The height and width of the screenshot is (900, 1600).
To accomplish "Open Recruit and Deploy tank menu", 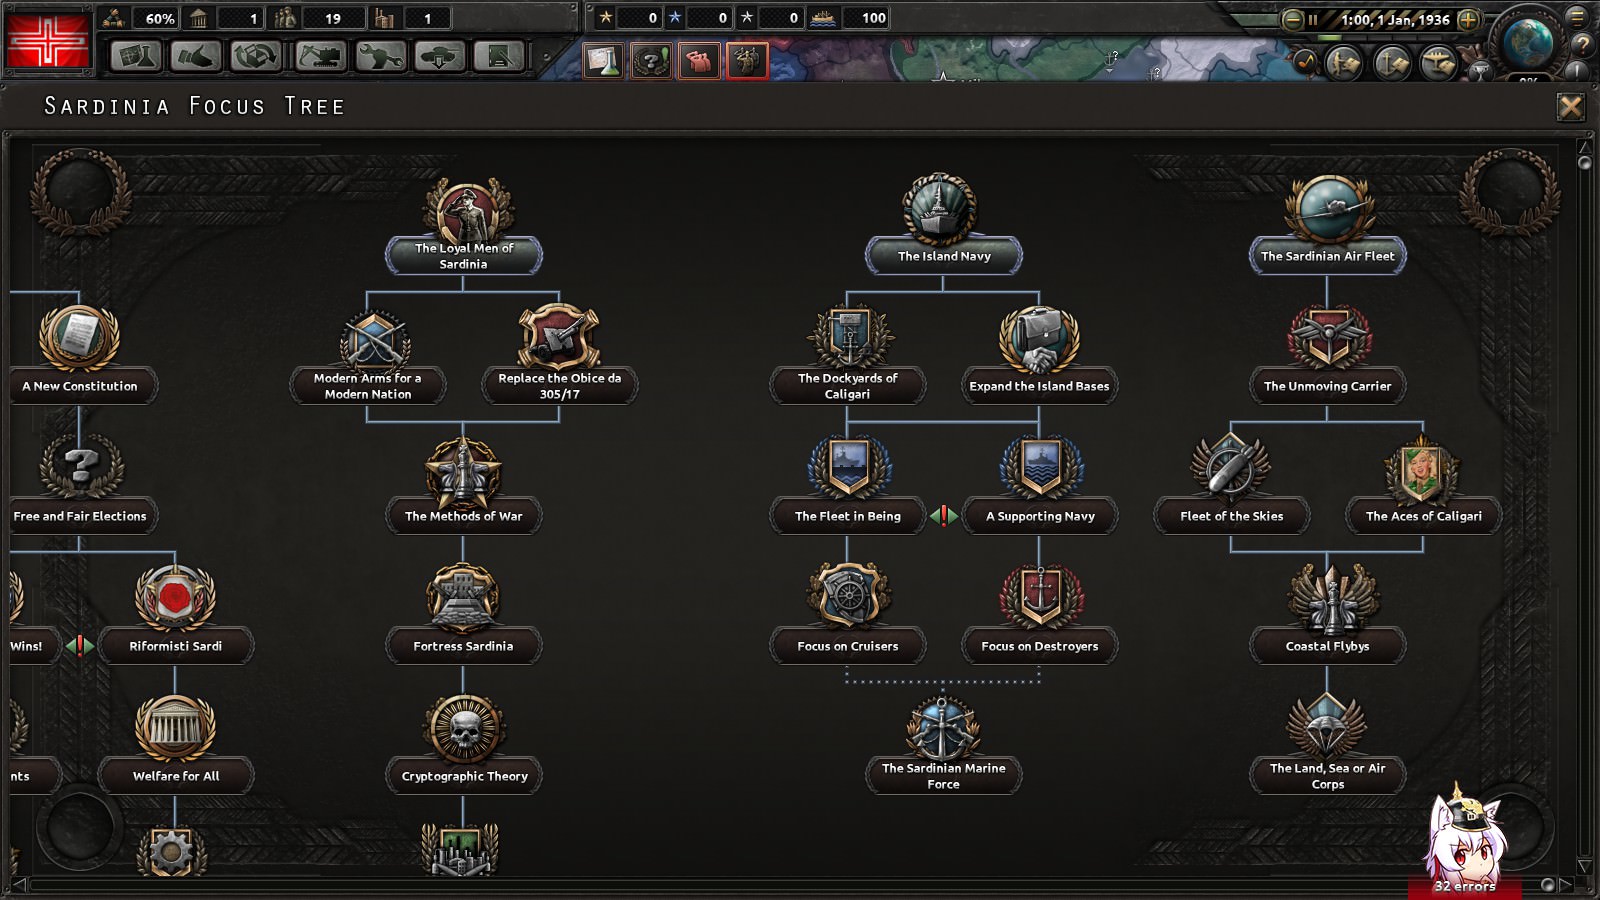I will pos(440,56).
